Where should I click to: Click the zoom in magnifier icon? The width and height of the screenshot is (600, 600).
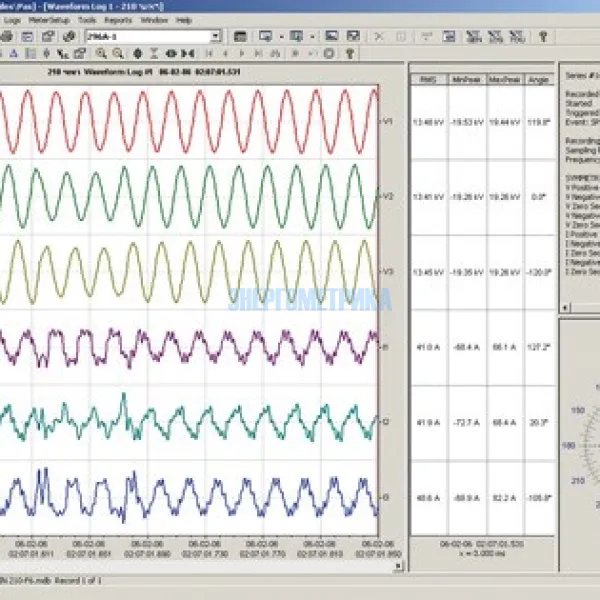click(x=101, y=53)
